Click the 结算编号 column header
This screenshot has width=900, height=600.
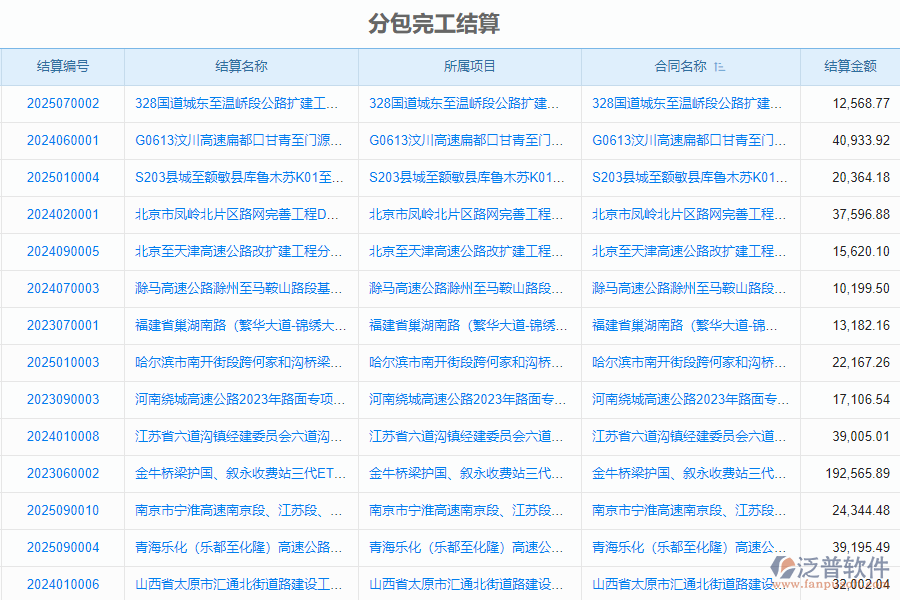[63, 67]
